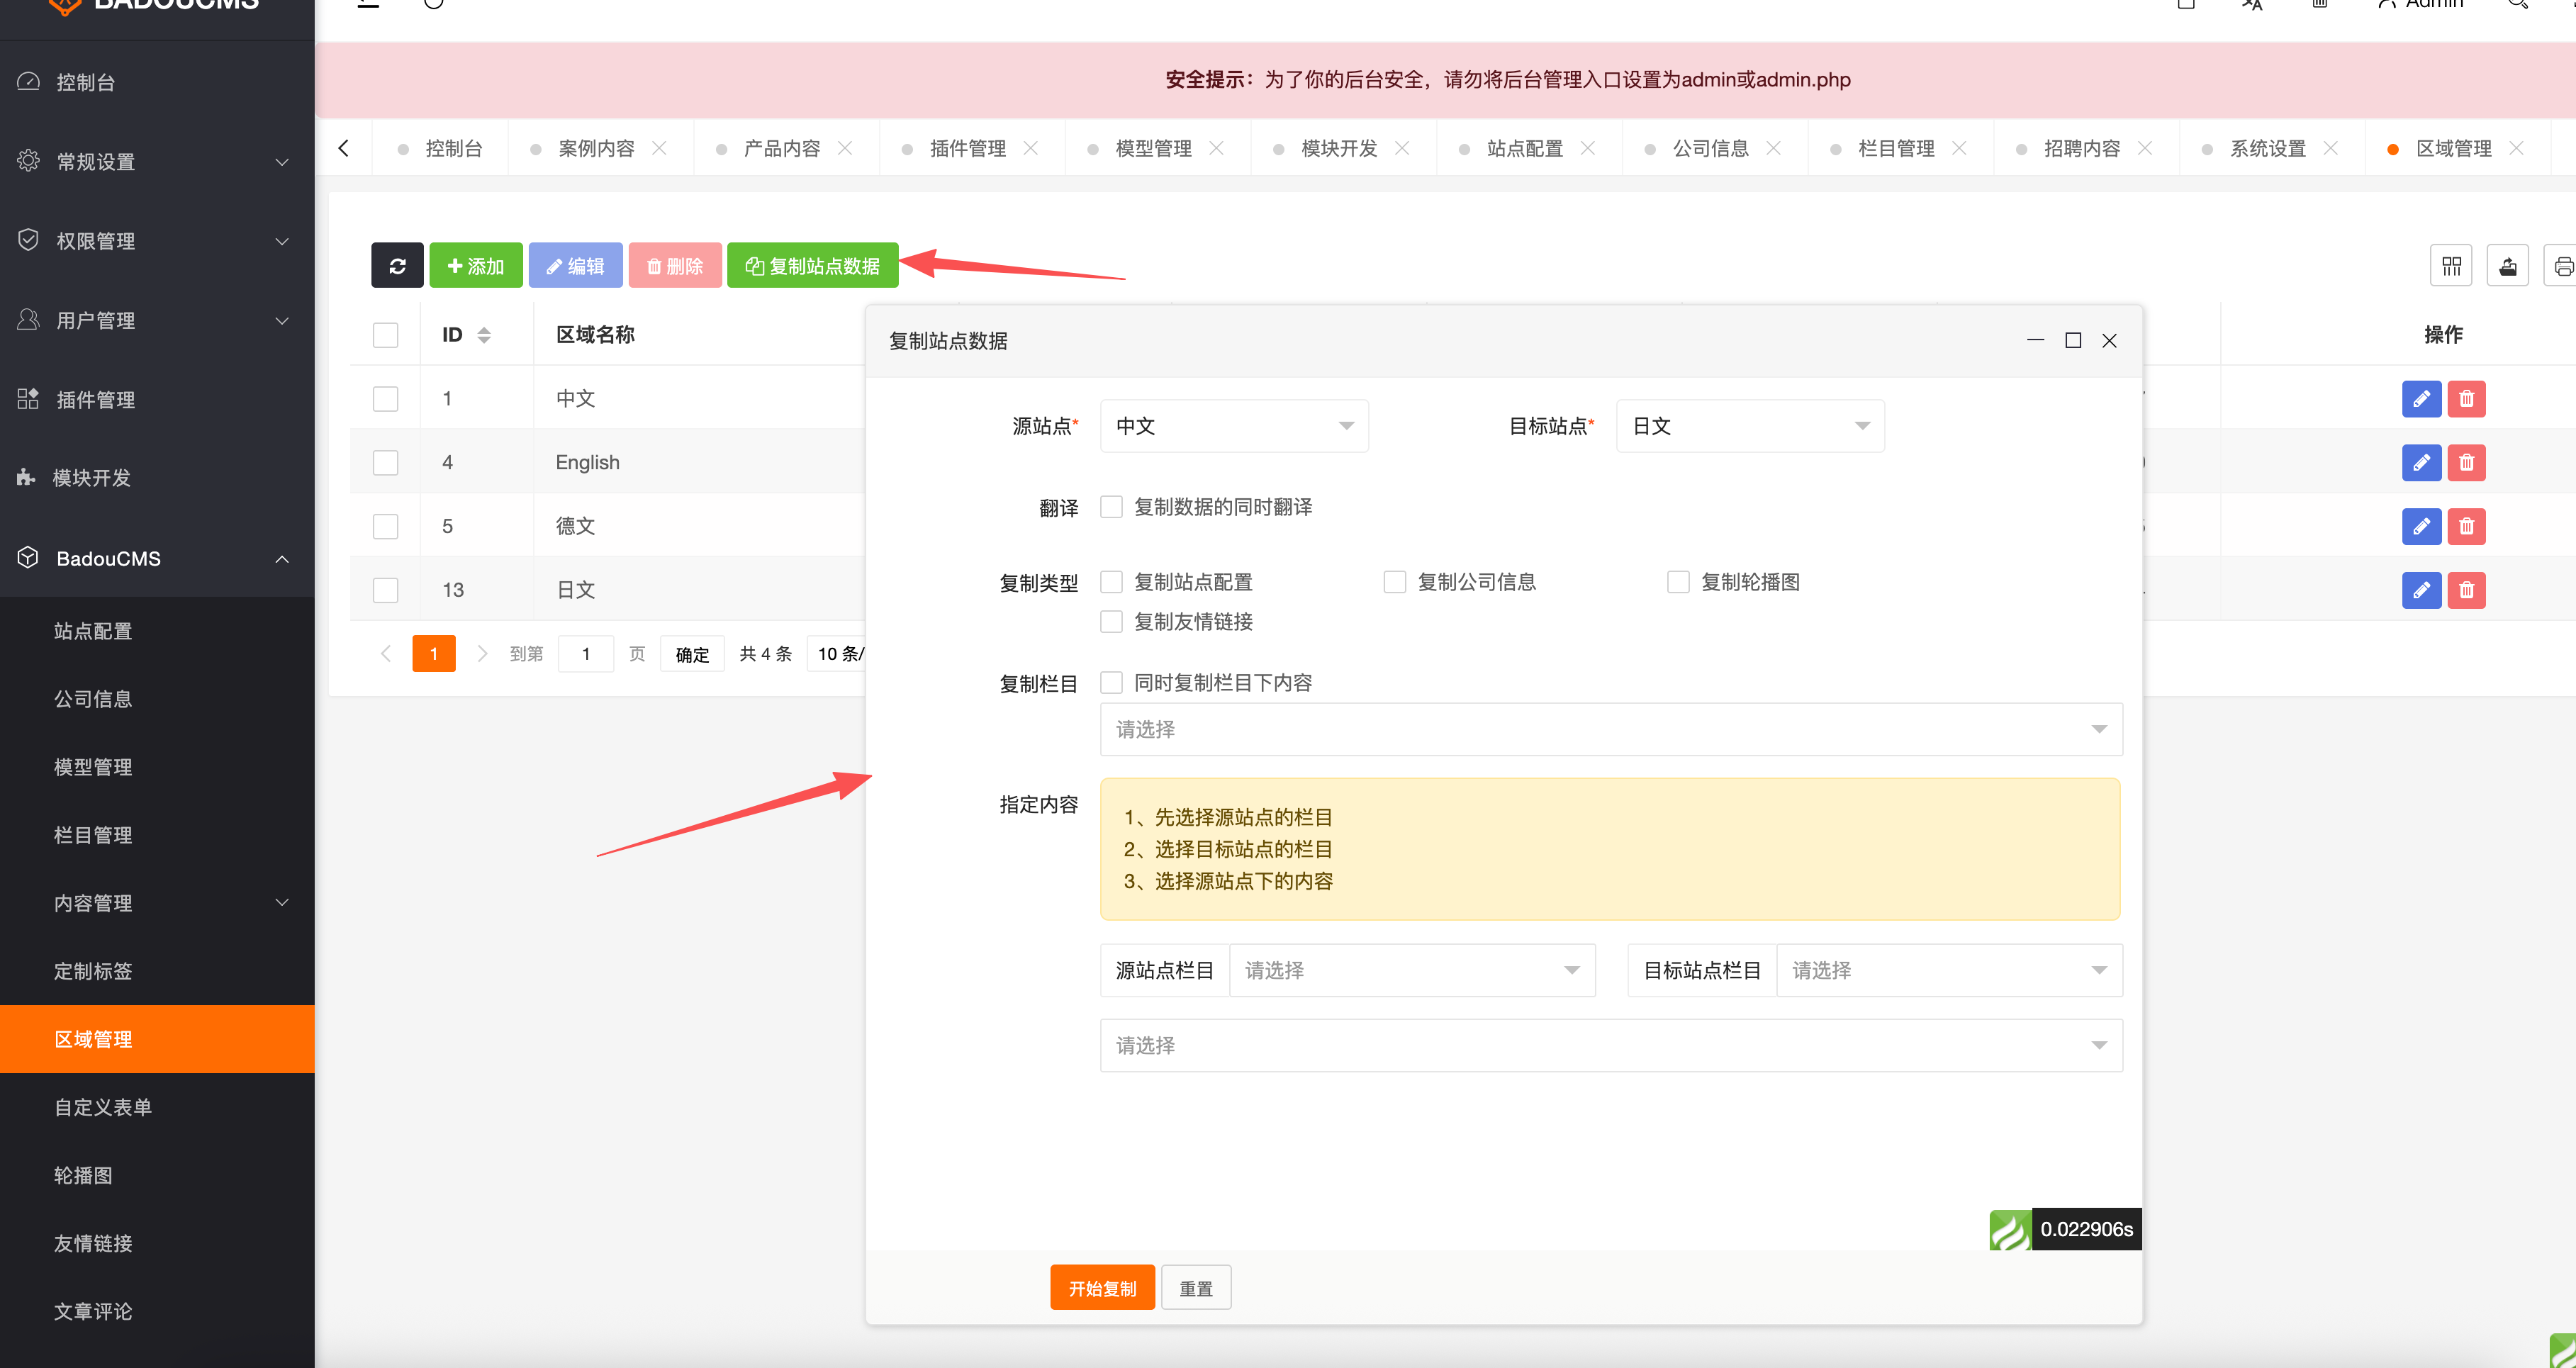Toggle fullscreen mode from the top bar
This screenshot has width=2576, height=1368.
click(2185, 4)
